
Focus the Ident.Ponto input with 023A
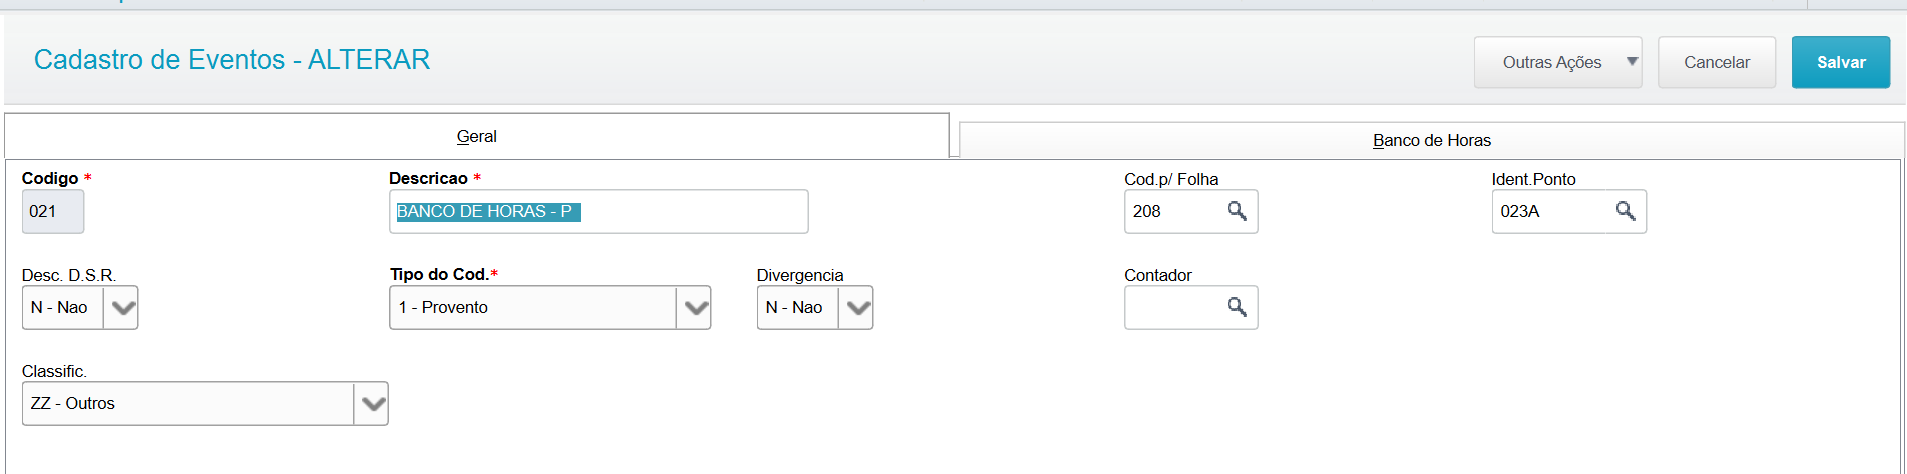pyautogui.click(x=1551, y=212)
